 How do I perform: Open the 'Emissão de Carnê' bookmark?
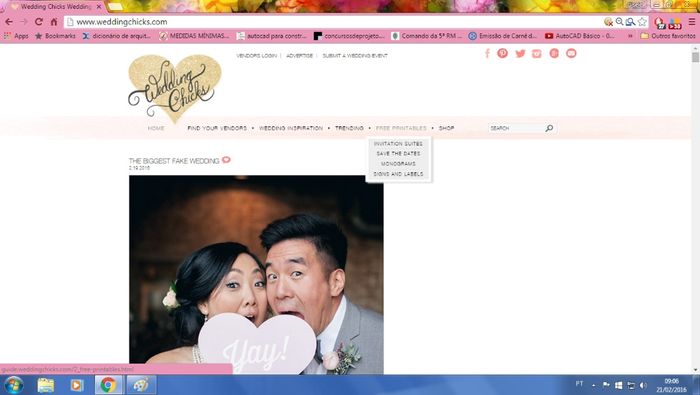pos(503,36)
